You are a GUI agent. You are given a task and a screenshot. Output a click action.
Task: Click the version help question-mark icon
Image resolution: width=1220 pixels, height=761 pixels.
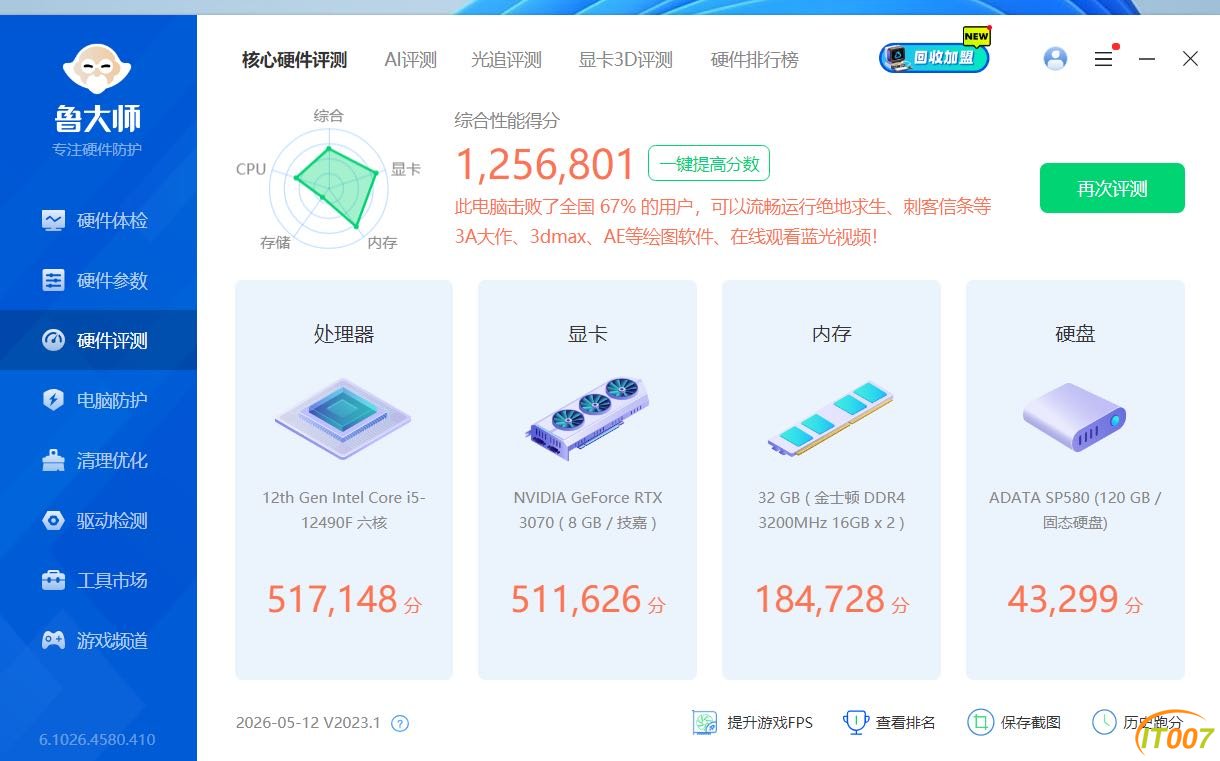tap(400, 723)
